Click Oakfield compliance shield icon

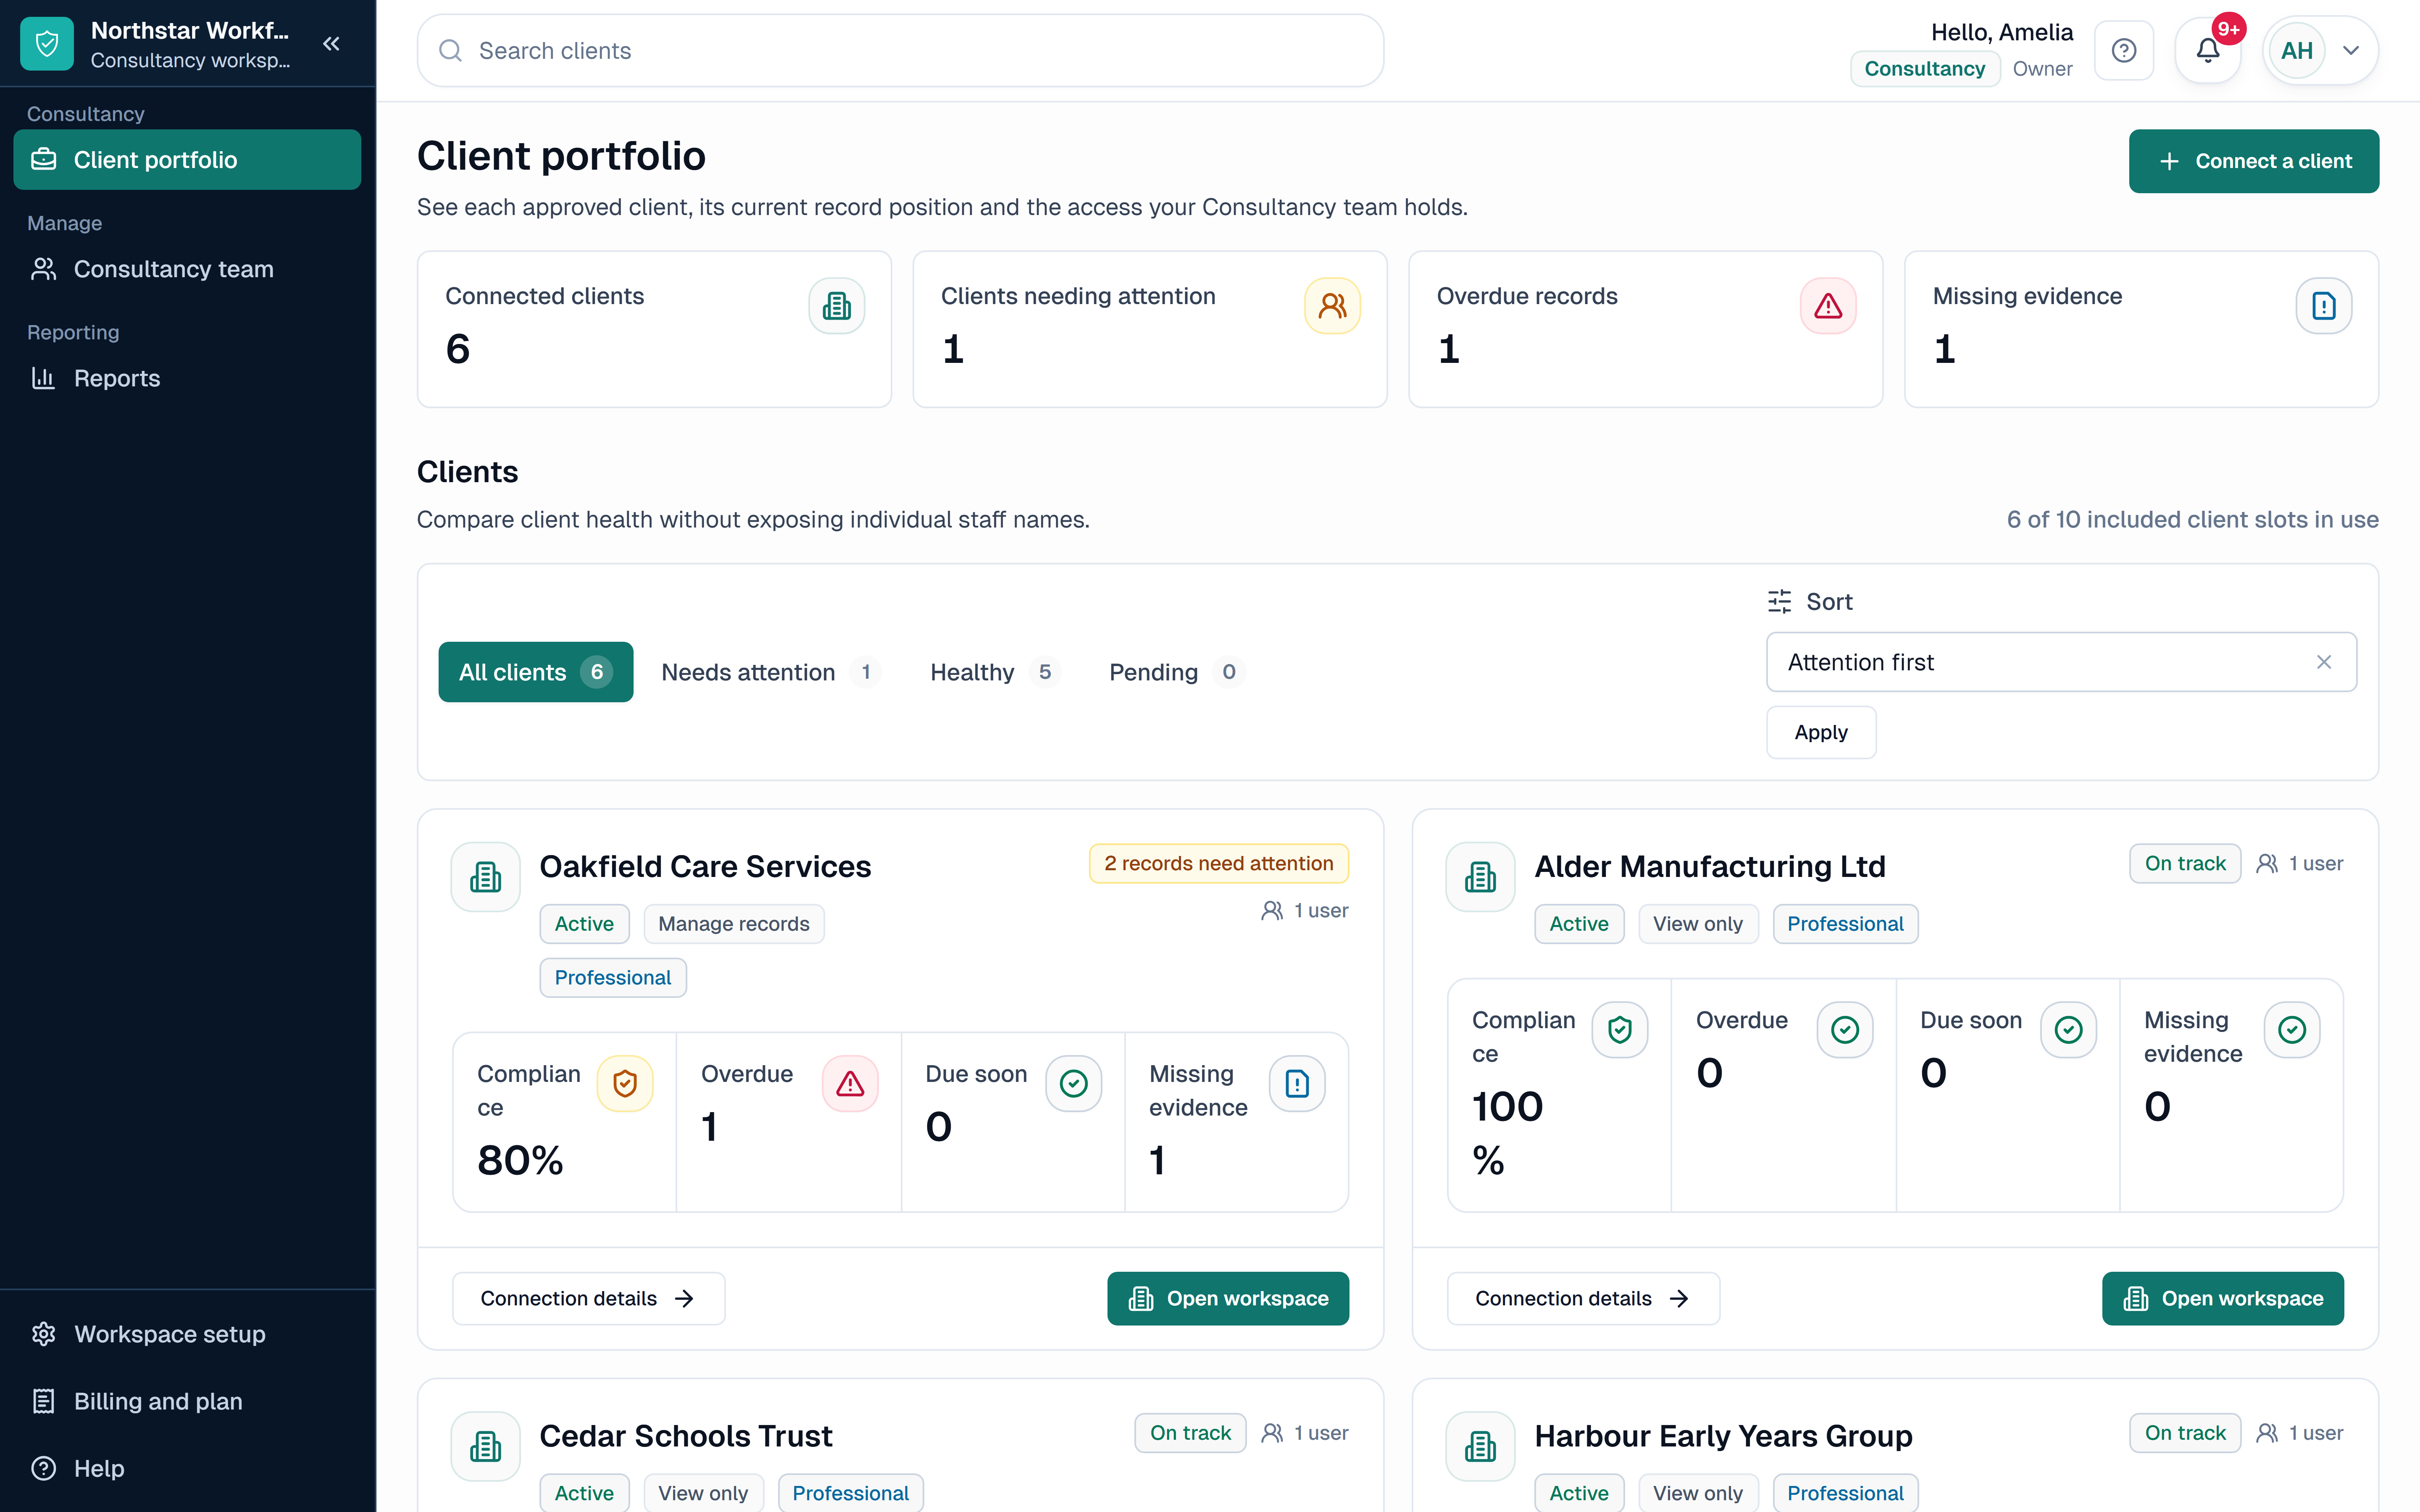click(625, 1084)
